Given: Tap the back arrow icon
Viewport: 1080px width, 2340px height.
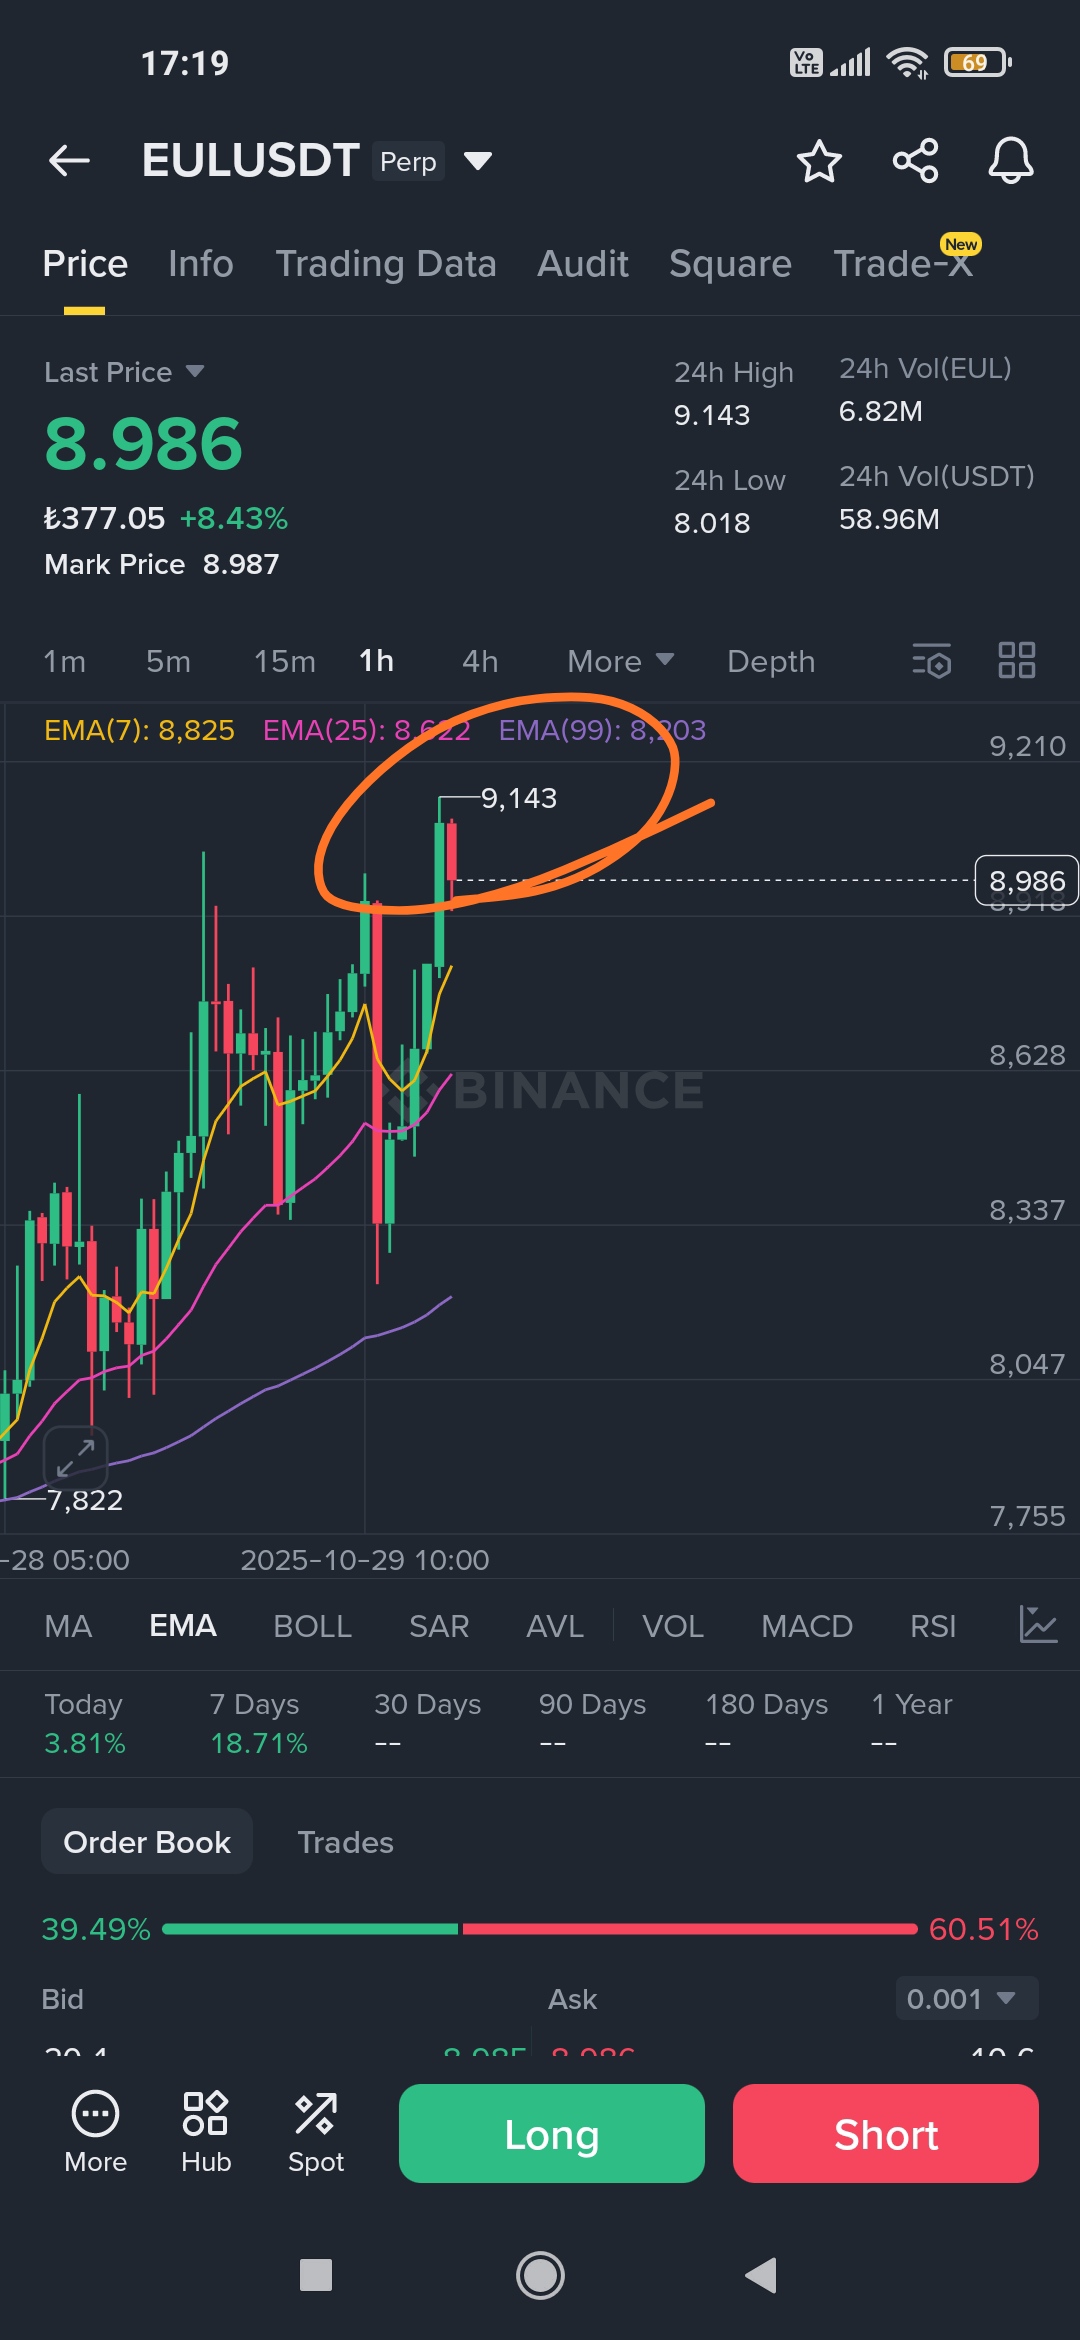Looking at the screenshot, I should (x=69, y=160).
